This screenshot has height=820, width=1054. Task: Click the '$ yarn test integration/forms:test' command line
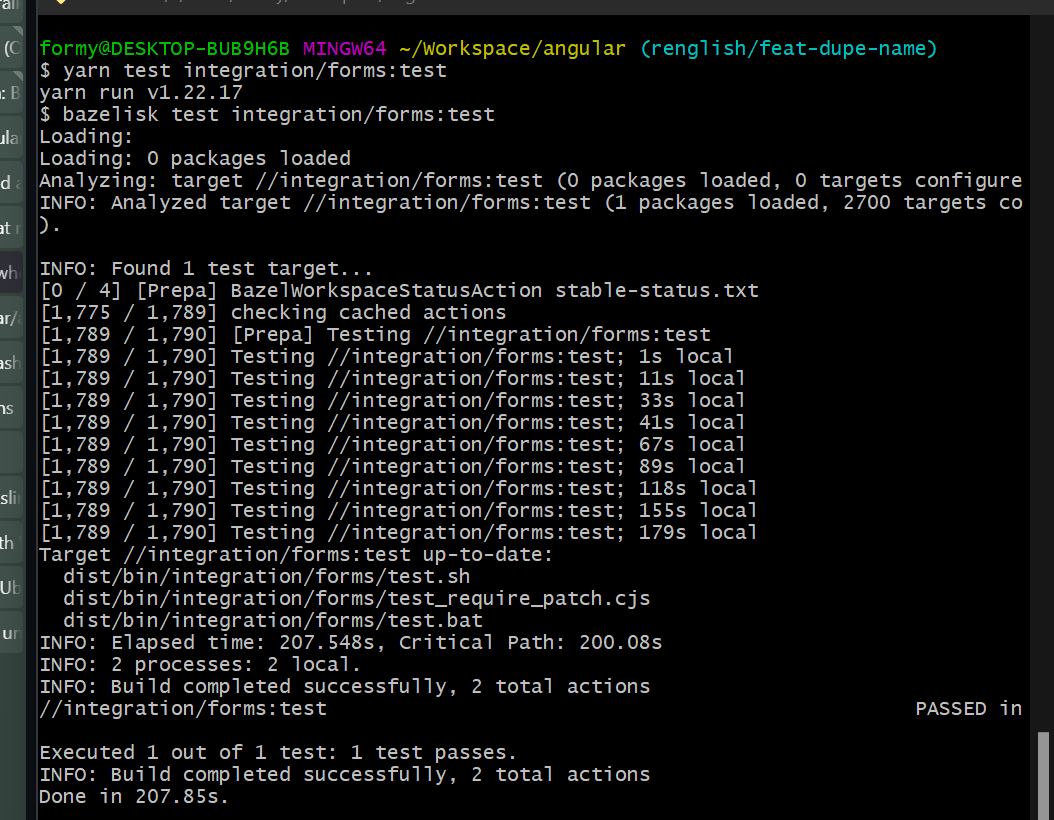click(243, 71)
